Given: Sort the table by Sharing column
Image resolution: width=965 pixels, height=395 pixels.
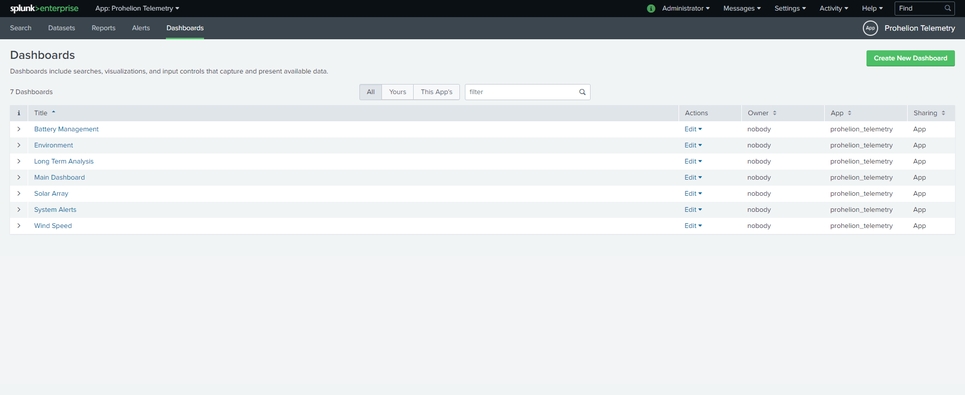Looking at the screenshot, I should click(929, 113).
